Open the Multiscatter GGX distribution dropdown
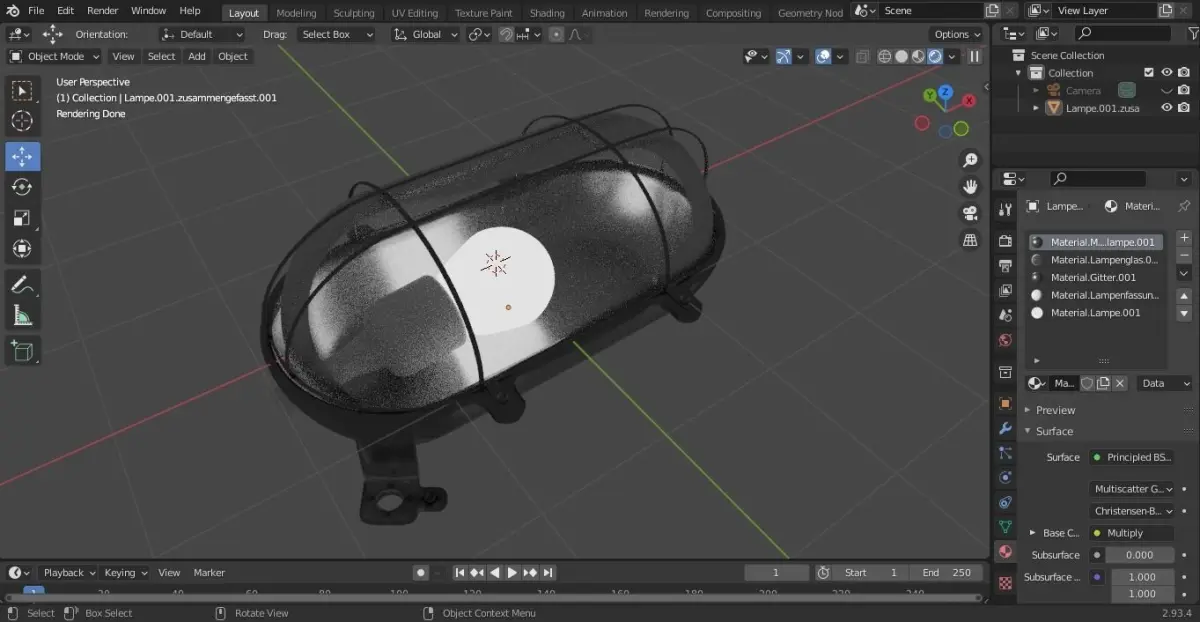This screenshot has height=622, width=1200. [x=1133, y=489]
